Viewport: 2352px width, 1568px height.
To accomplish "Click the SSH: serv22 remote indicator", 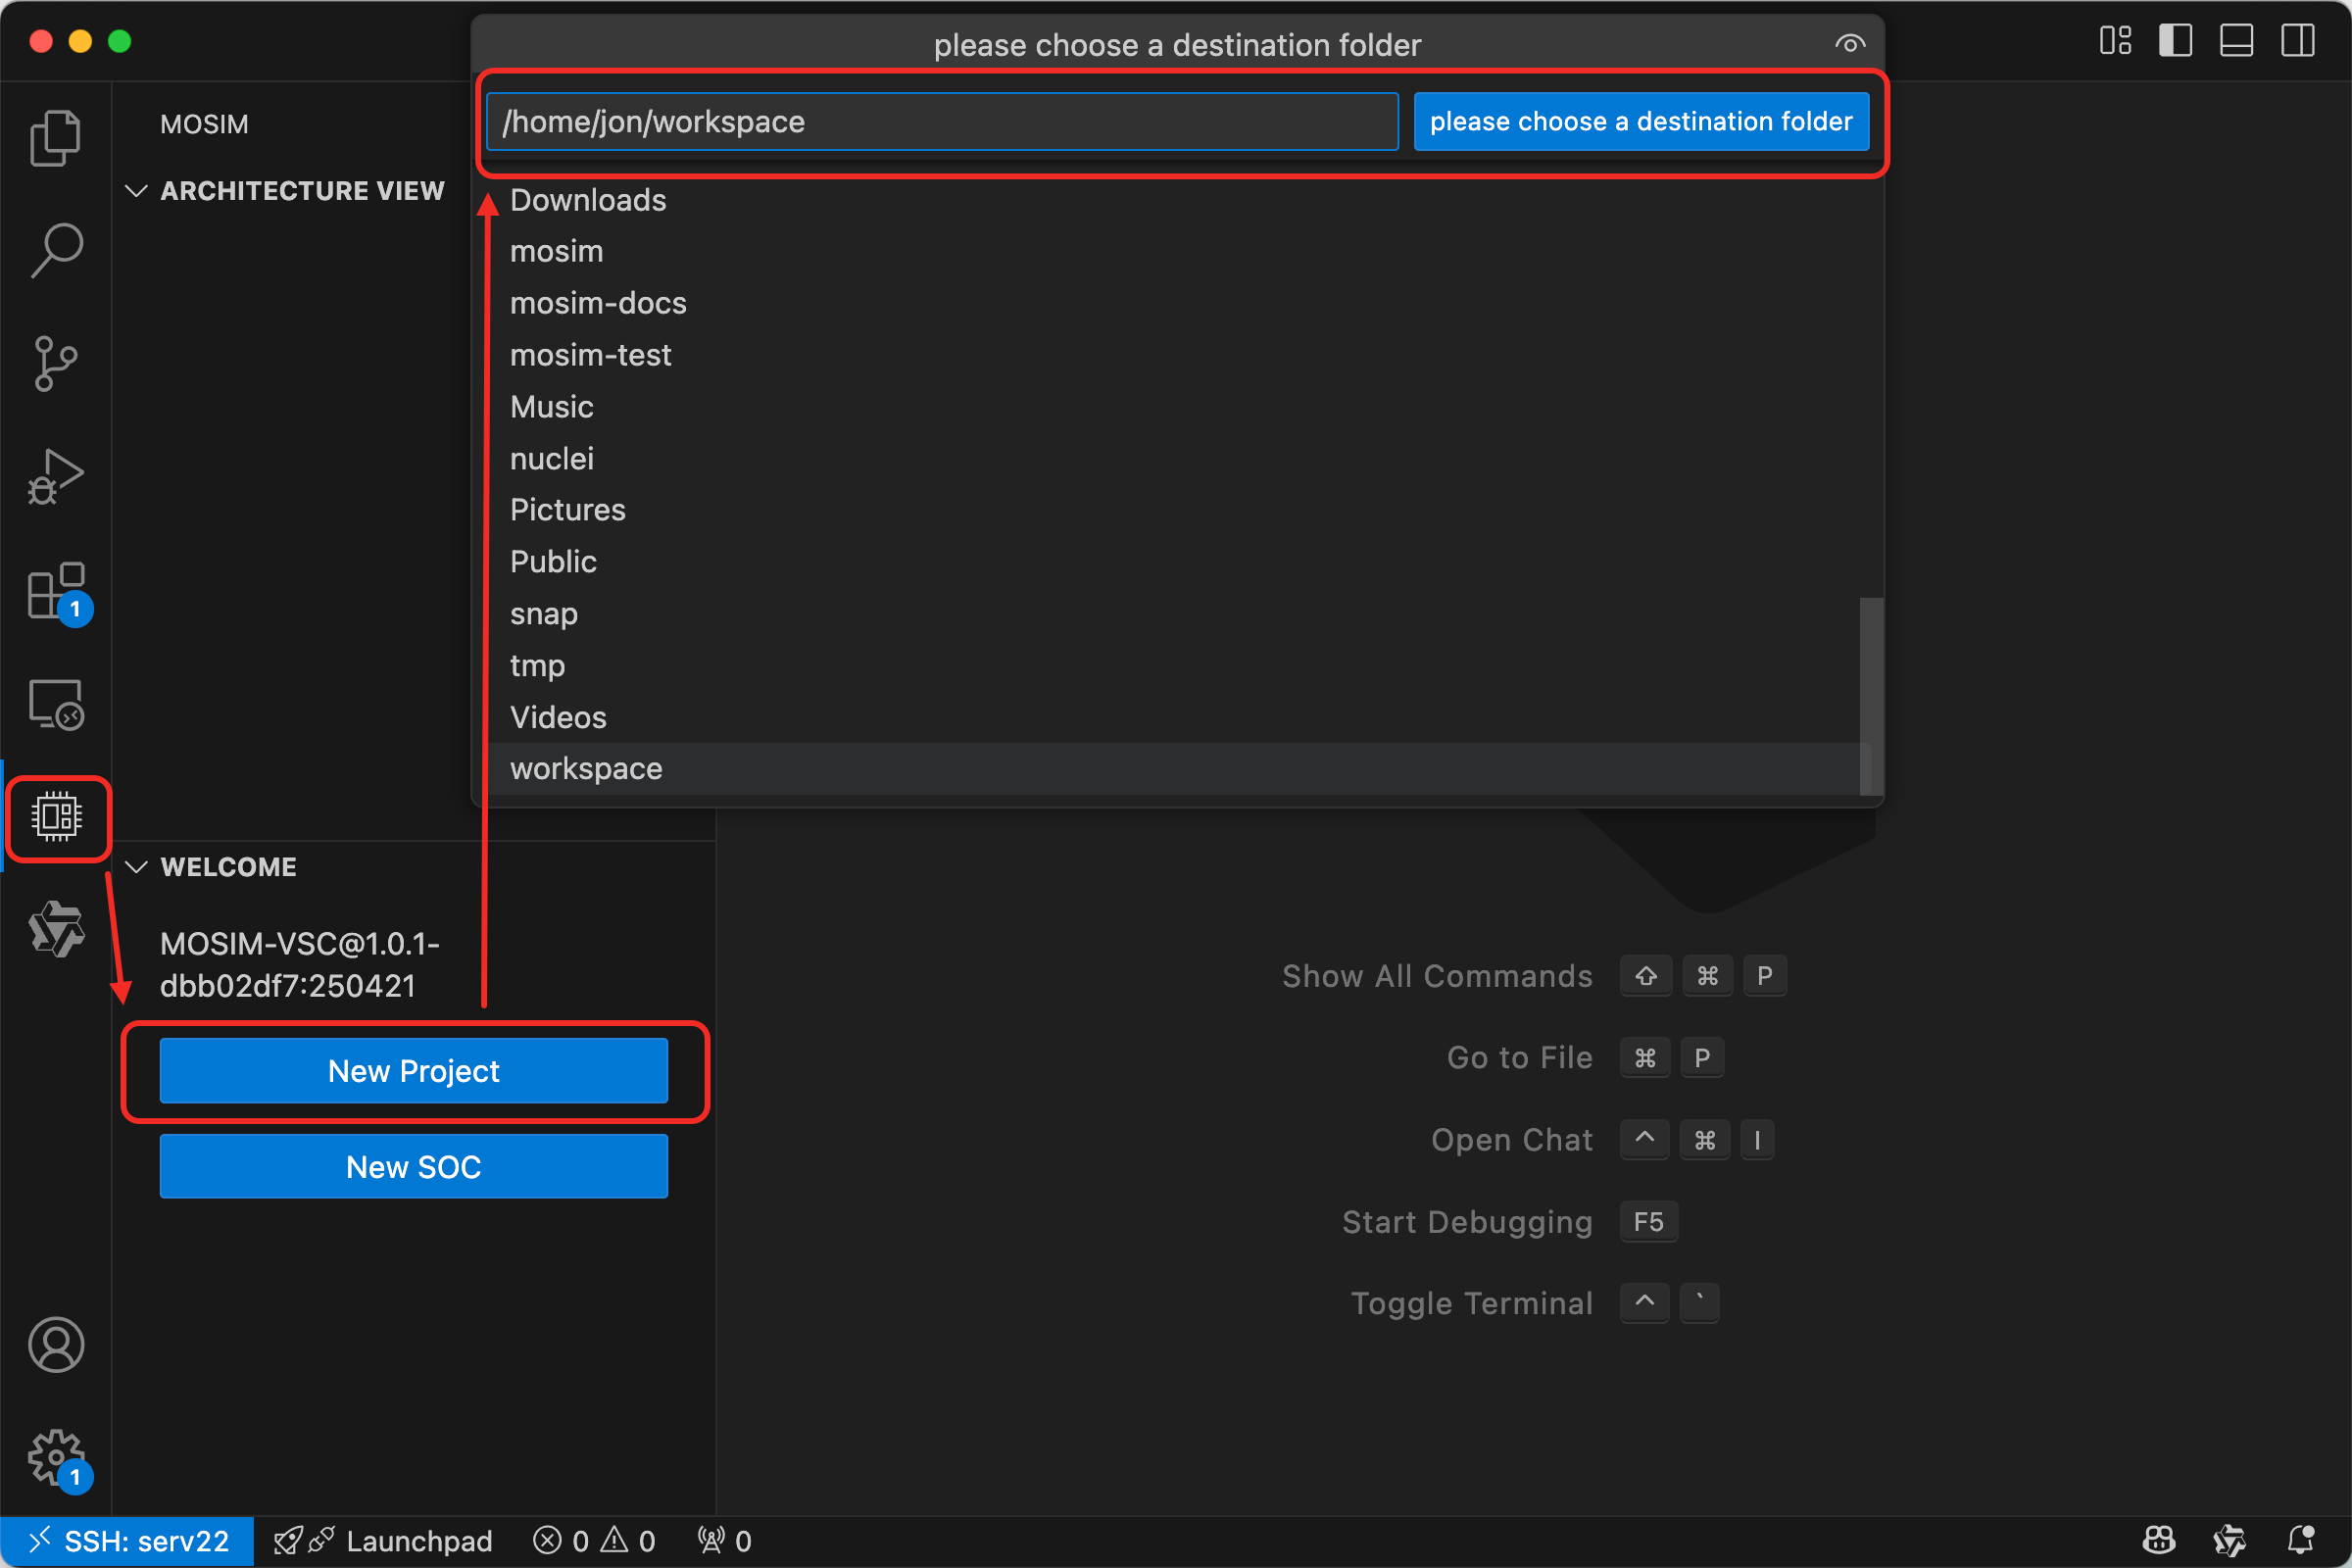I will click(127, 1541).
